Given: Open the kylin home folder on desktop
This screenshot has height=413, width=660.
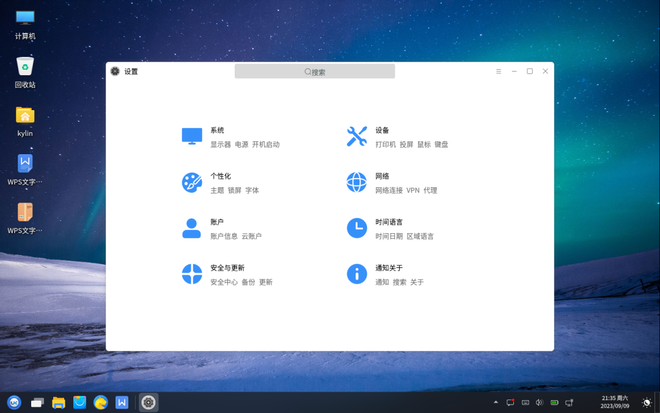Looking at the screenshot, I should (25, 116).
